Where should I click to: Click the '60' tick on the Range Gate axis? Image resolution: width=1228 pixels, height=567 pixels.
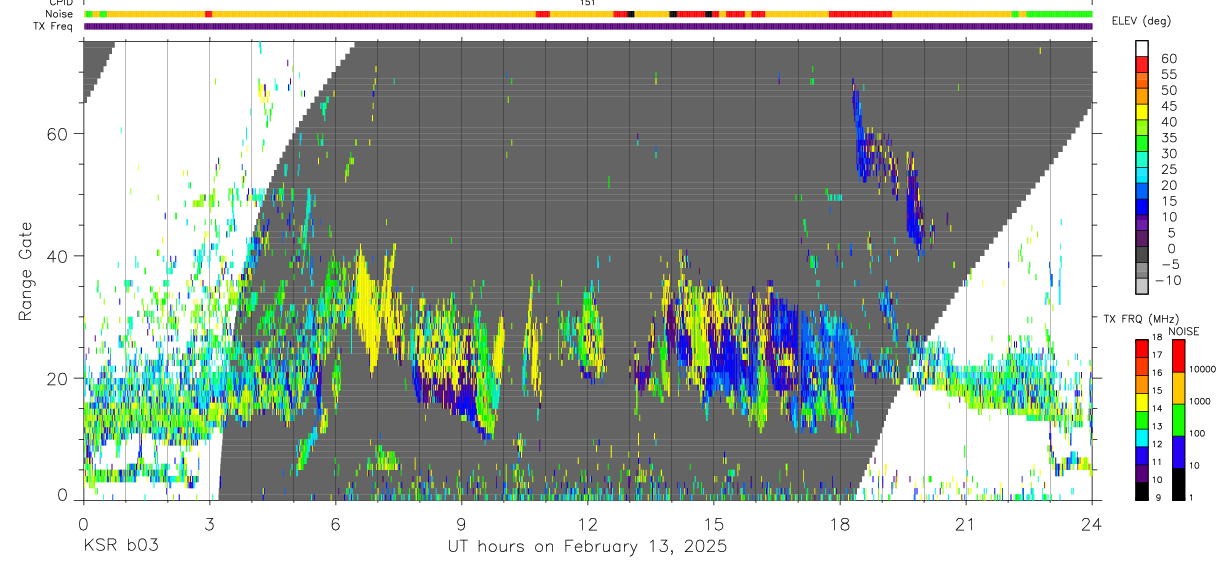point(57,133)
